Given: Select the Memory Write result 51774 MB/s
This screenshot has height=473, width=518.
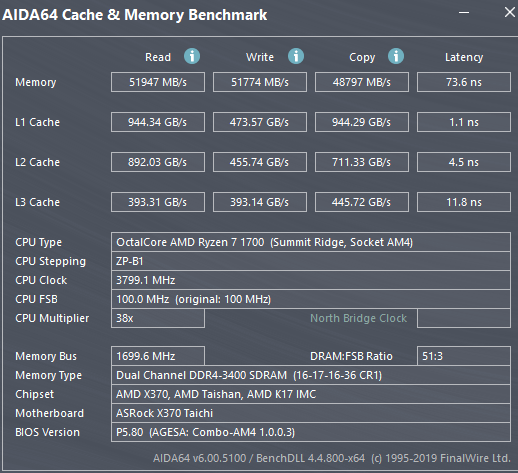Looking at the screenshot, I should tap(260, 82).
